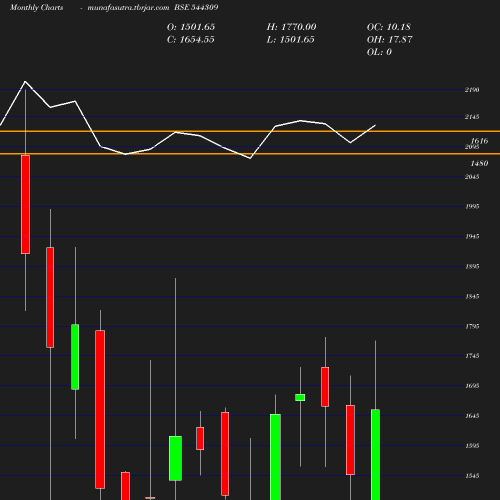Click the 1895 price axis label

coord(472,266)
